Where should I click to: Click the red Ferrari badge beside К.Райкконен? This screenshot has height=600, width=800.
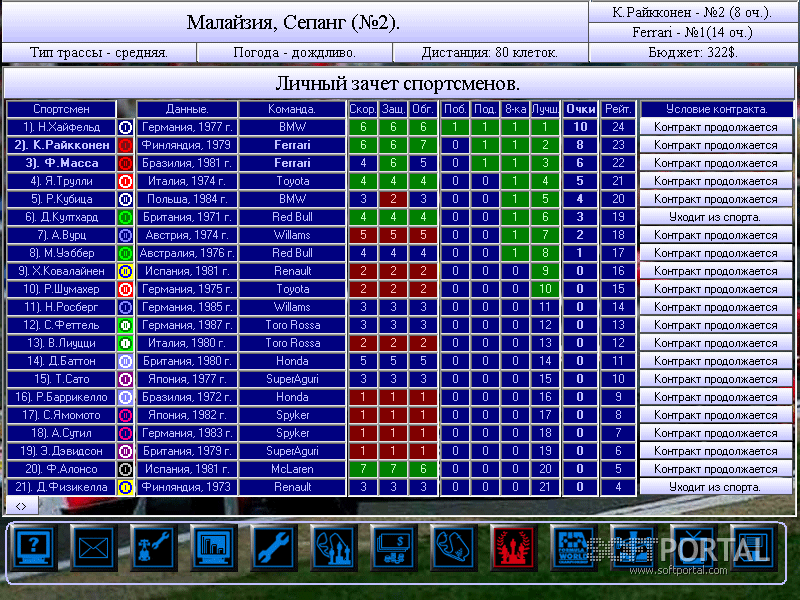126,145
